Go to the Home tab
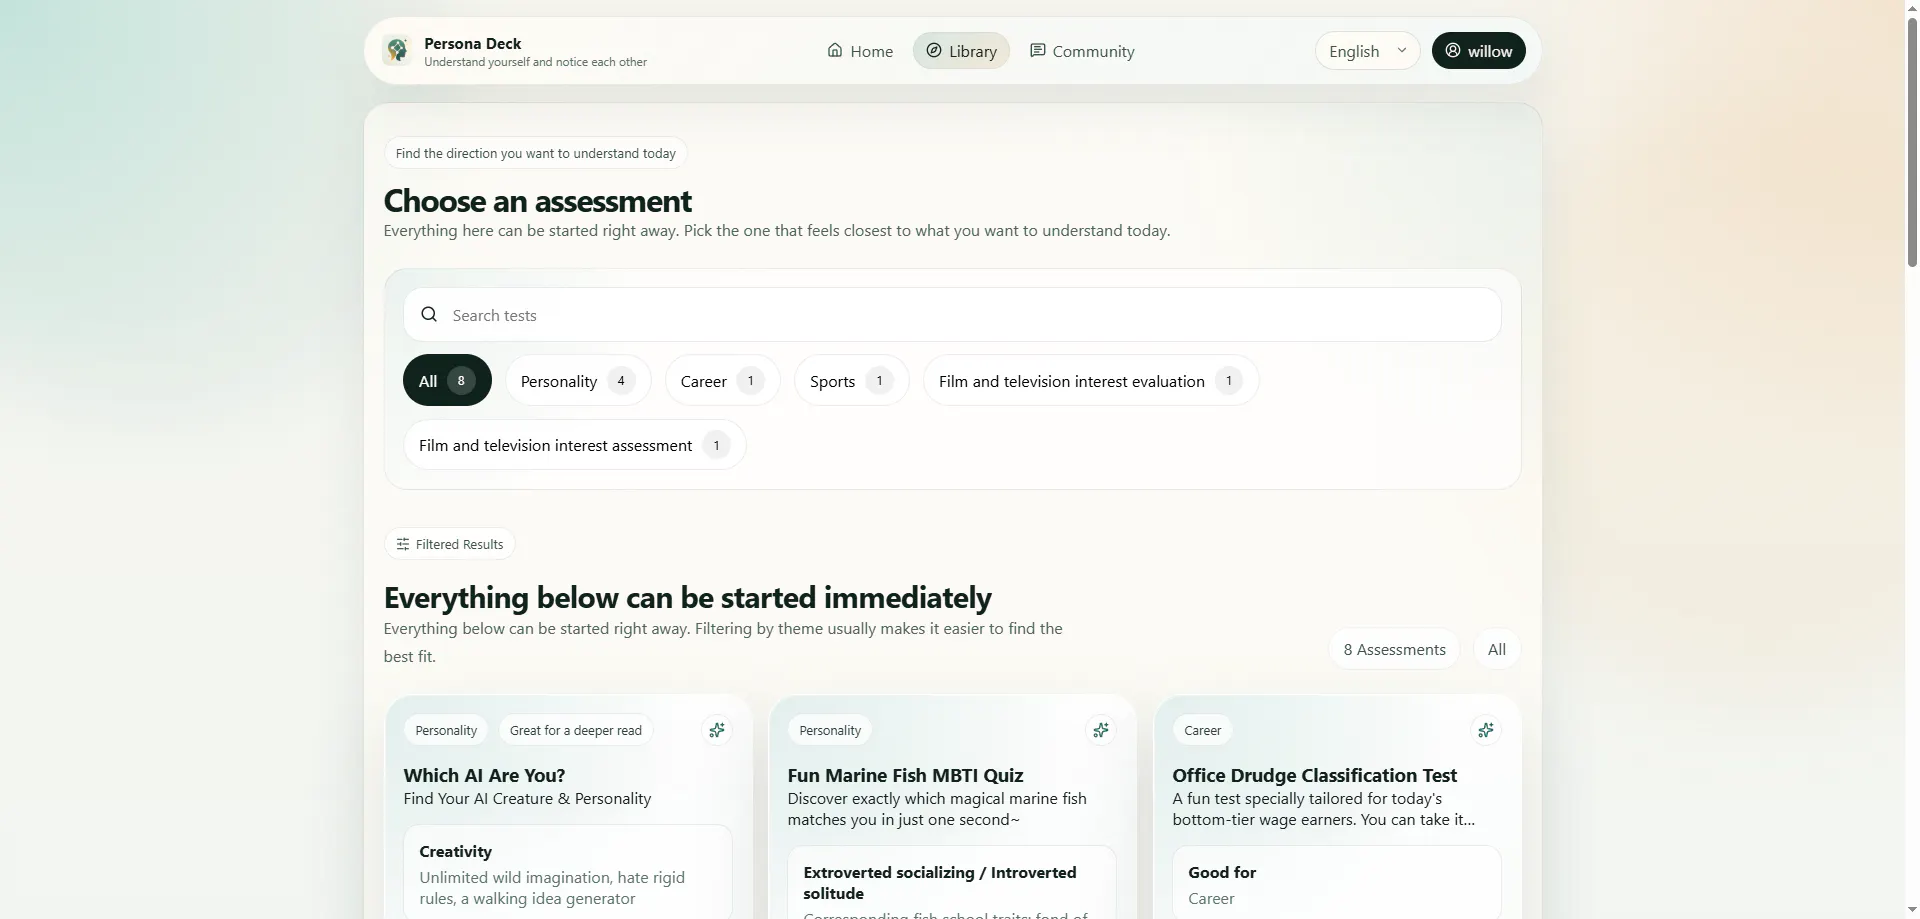1920x919 pixels. coord(860,51)
